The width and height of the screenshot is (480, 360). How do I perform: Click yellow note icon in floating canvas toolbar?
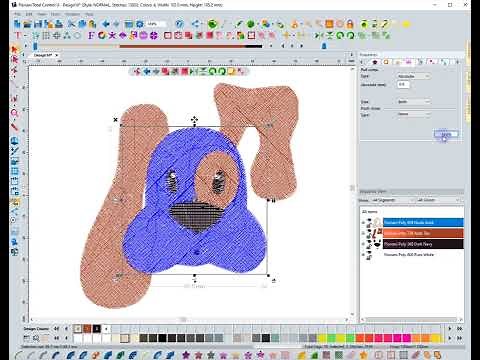(231, 71)
